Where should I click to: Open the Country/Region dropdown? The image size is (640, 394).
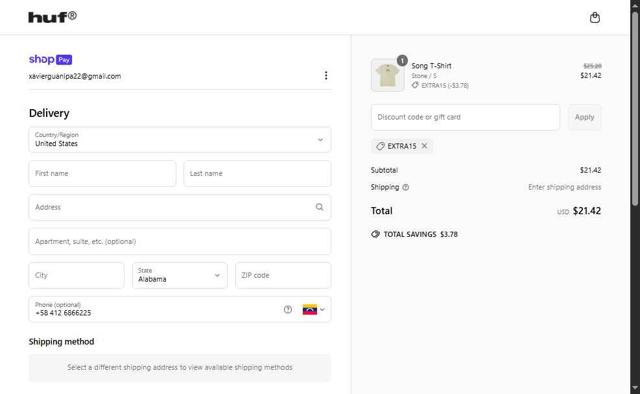pos(180,140)
